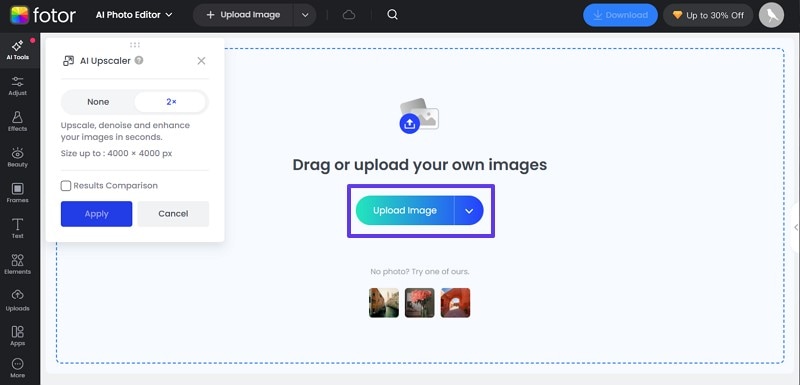The width and height of the screenshot is (800, 385).
Task: Click the Cancel button
Action: point(173,214)
